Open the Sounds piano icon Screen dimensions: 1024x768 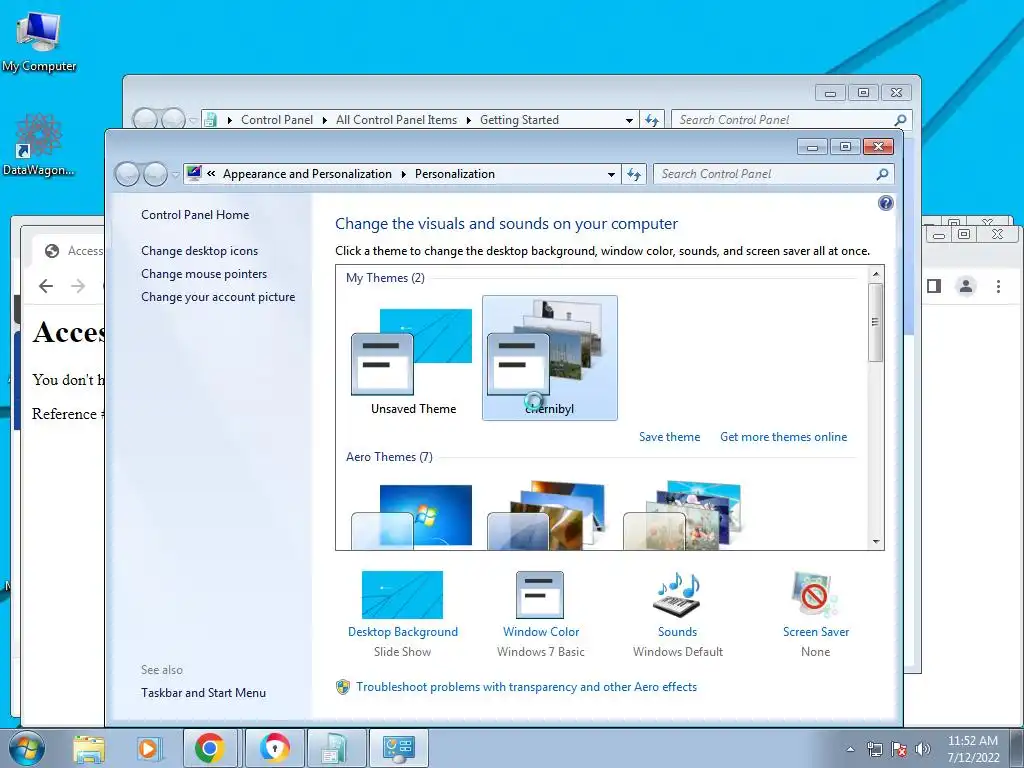(x=677, y=594)
